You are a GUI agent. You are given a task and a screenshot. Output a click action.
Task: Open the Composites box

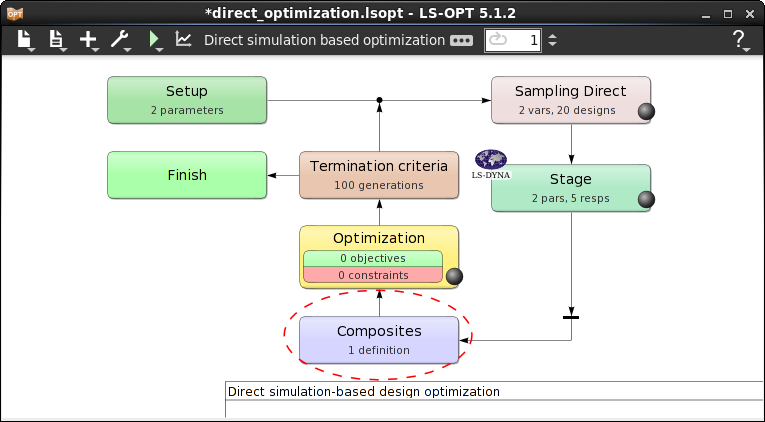pyautogui.click(x=379, y=340)
